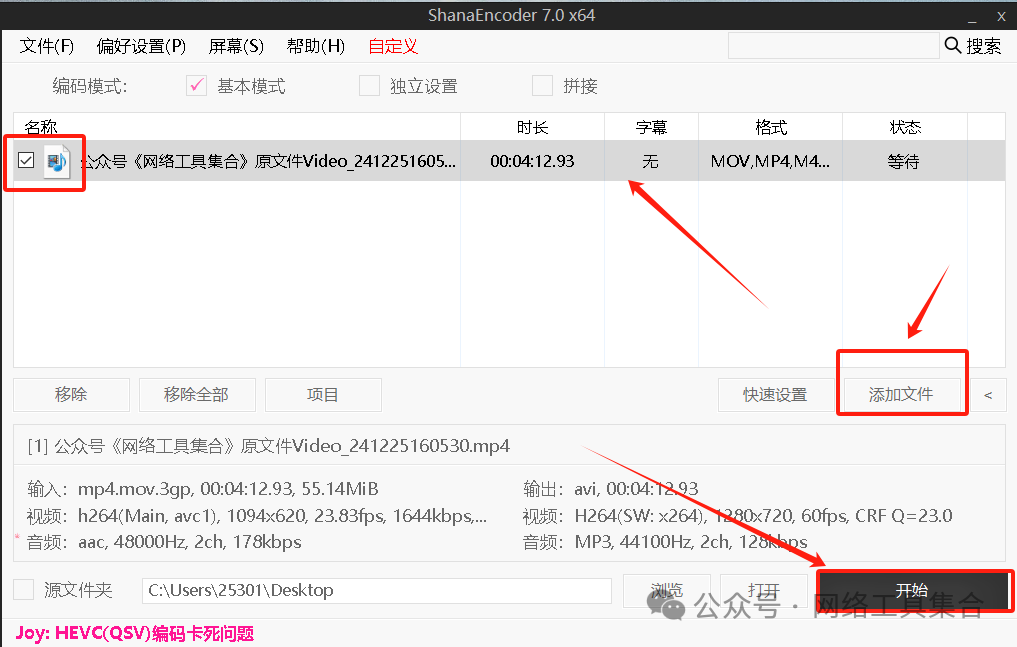Open the 屏幕(S) menu
The image size is (1017, 647).
pyautogui.click(x=236, y=46)
